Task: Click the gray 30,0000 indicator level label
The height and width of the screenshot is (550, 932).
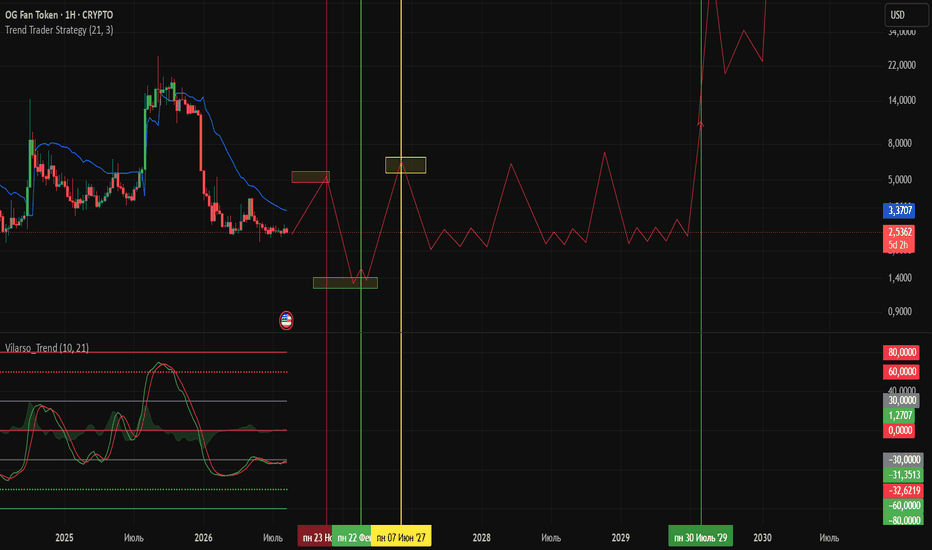Action: pyautogui.click(x=901, y=400)
